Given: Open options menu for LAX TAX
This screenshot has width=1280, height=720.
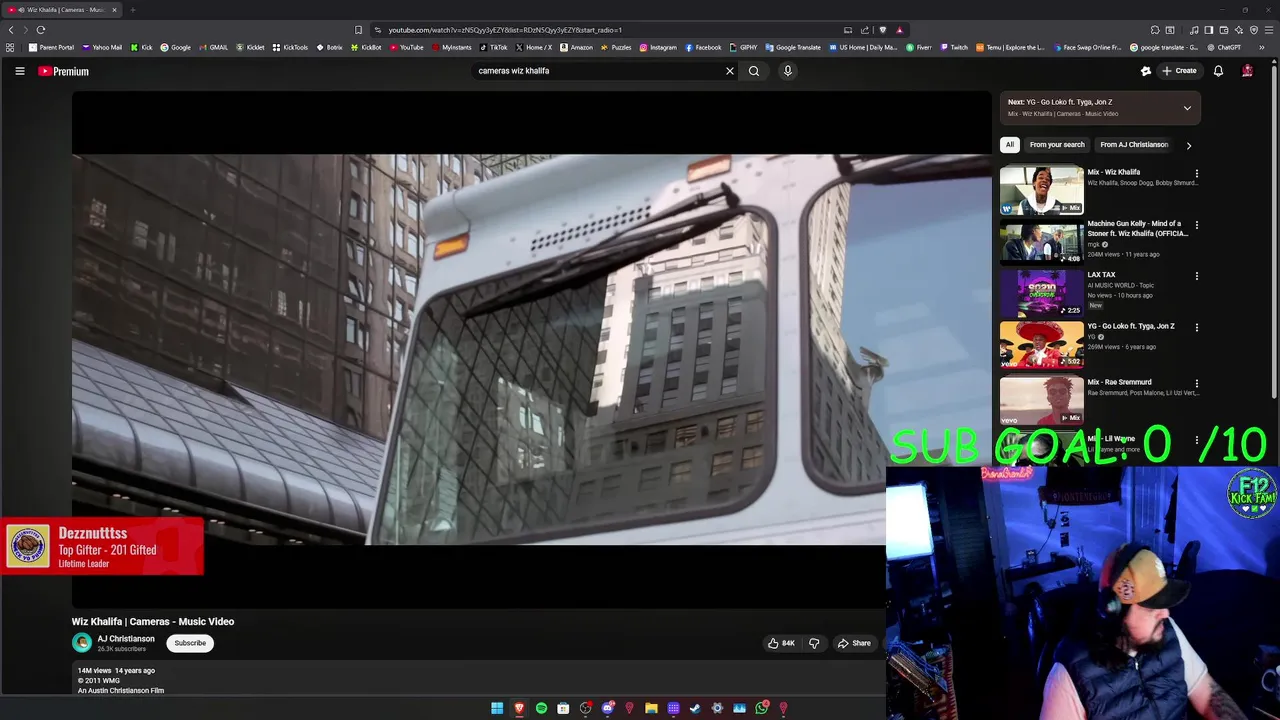Looking at the screenshot, I should coord(1196,276).
